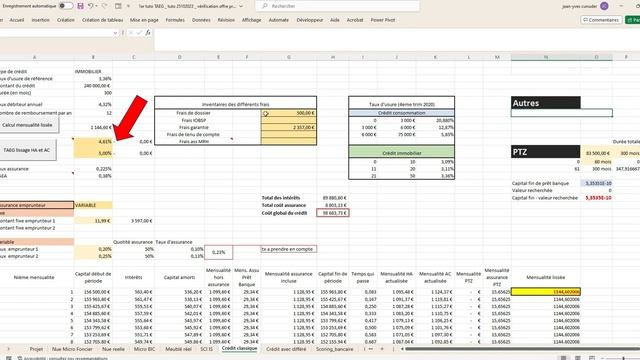Click the Redo arrow icon
640x360 pixels.
[x=104, y=6]
